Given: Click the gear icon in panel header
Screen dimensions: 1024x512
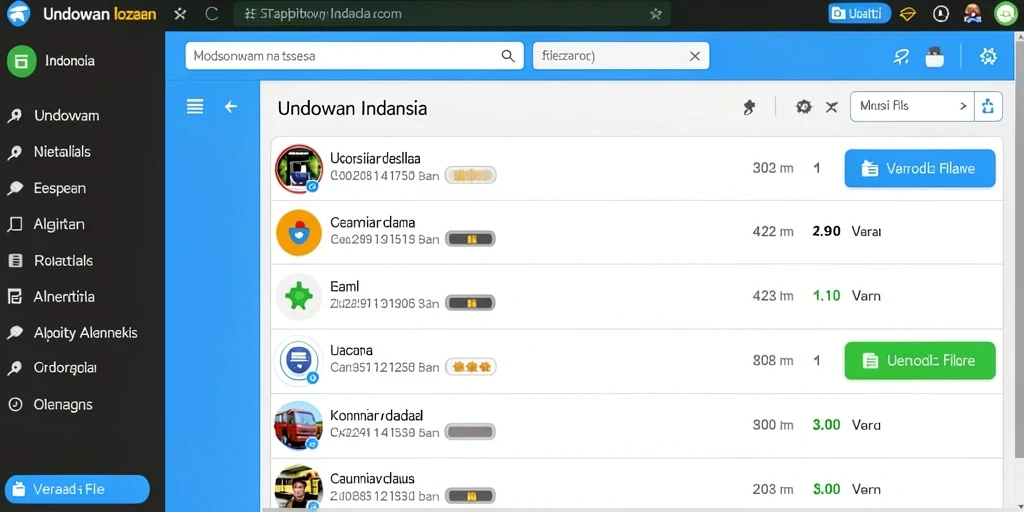Looking at the screenshot, I should pyautogui.click(x=803, y=107).
